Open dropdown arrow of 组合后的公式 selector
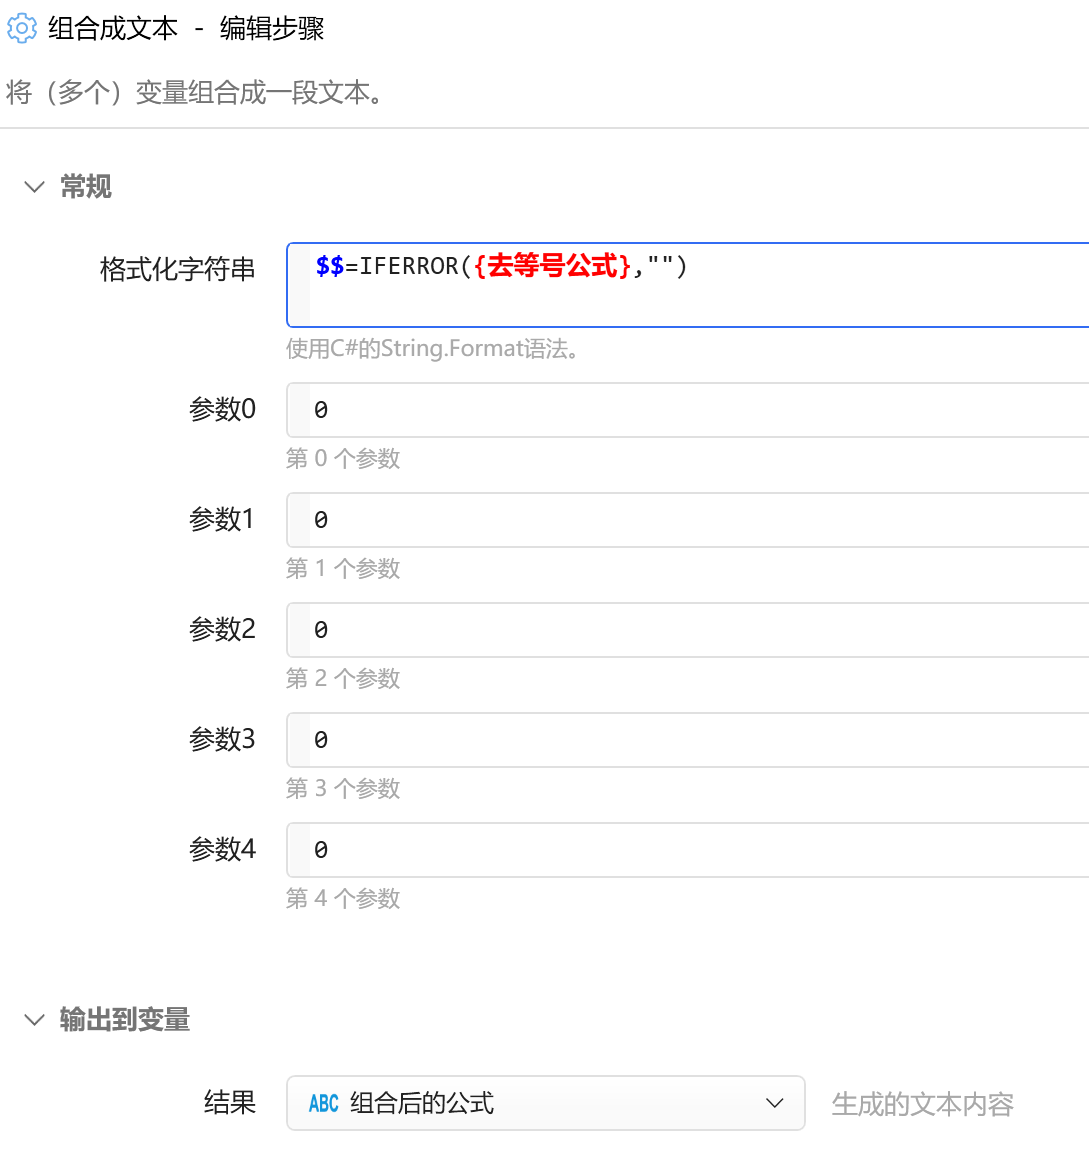 774,1103
